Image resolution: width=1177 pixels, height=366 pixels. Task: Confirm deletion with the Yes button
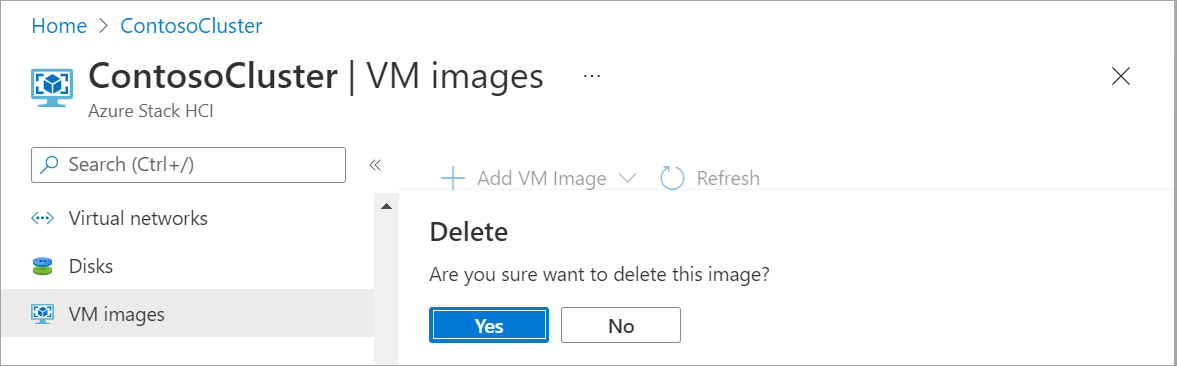coord(489,325)
